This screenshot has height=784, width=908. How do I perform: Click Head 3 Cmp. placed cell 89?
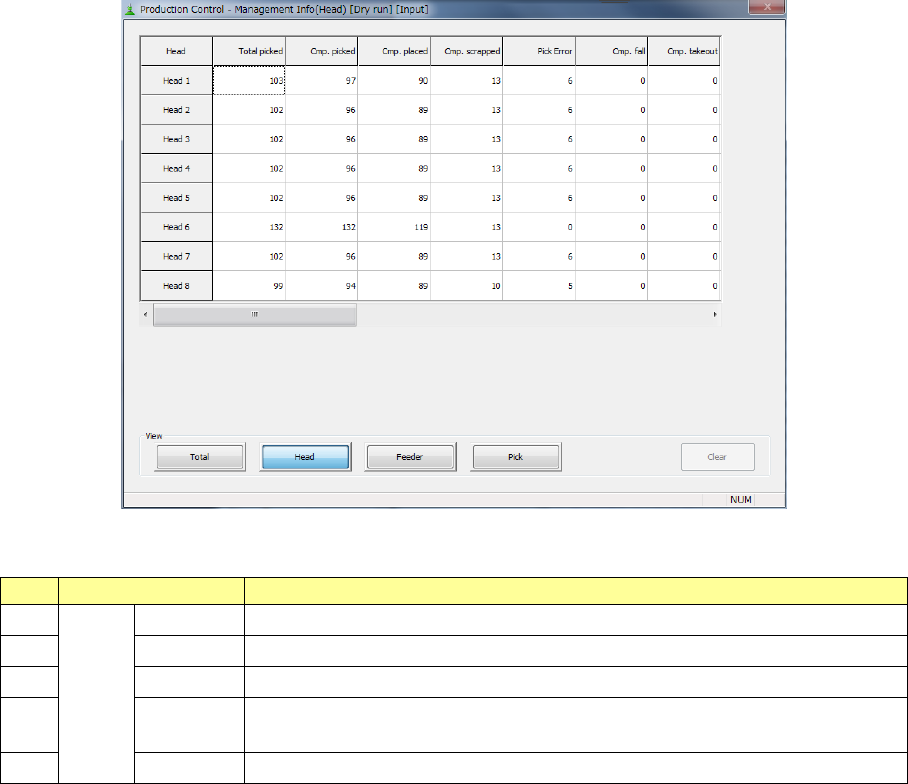394,139
